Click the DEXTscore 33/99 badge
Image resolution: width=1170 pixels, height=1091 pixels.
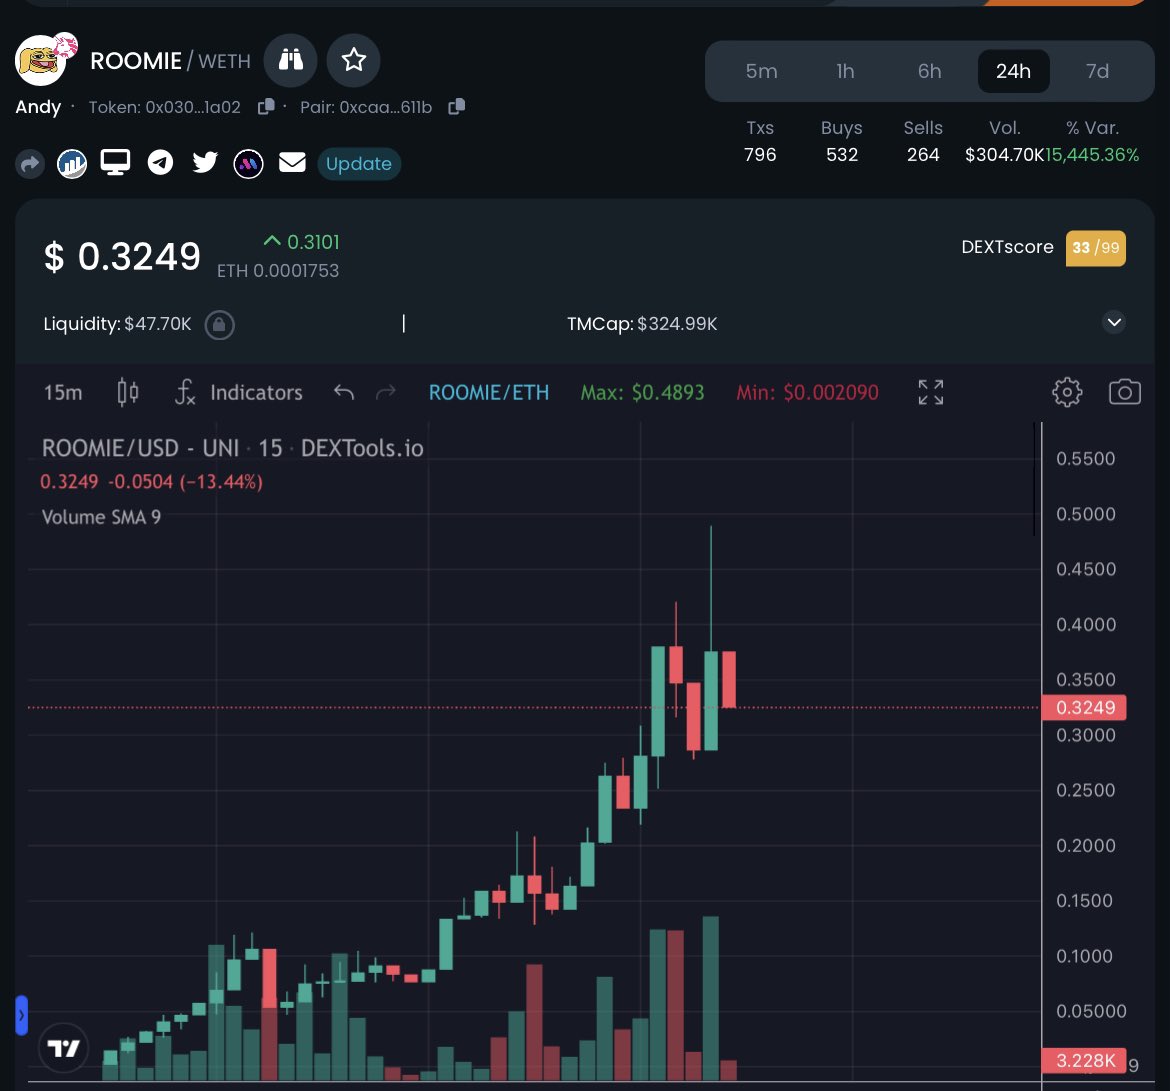pos(1095,248)
